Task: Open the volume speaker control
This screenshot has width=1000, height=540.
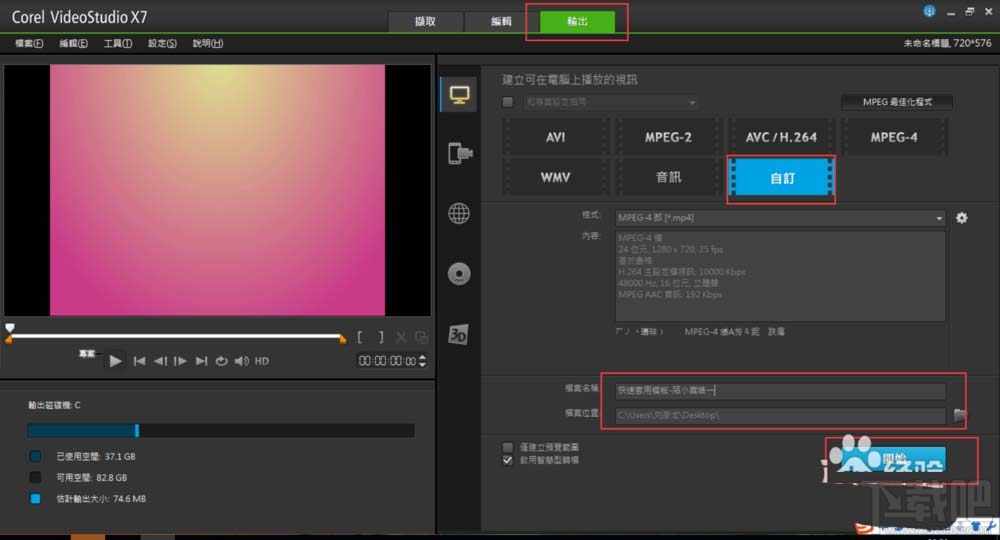Action: click(x=241, y=361)
